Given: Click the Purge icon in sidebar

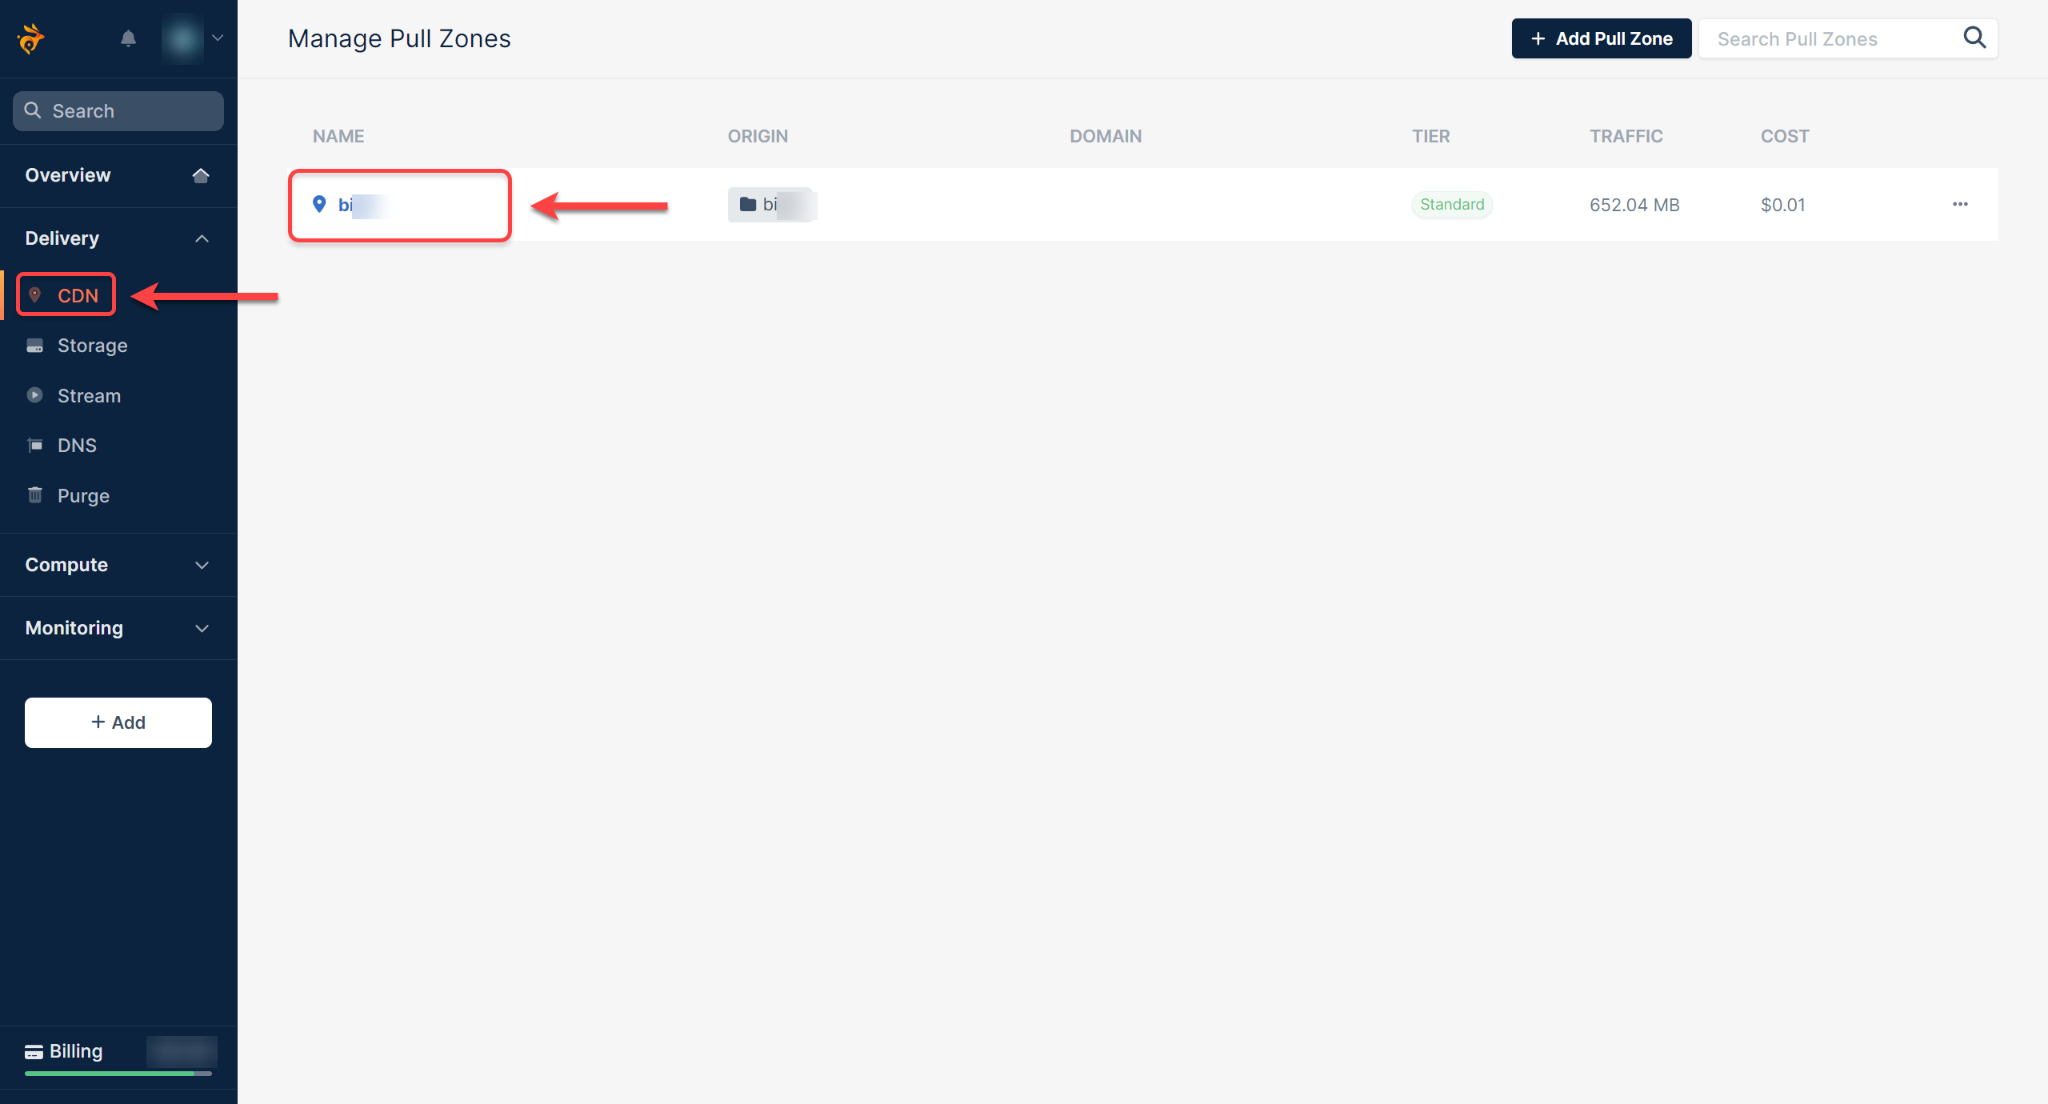Looking at the screenshot, I should (x=37, y=495).
